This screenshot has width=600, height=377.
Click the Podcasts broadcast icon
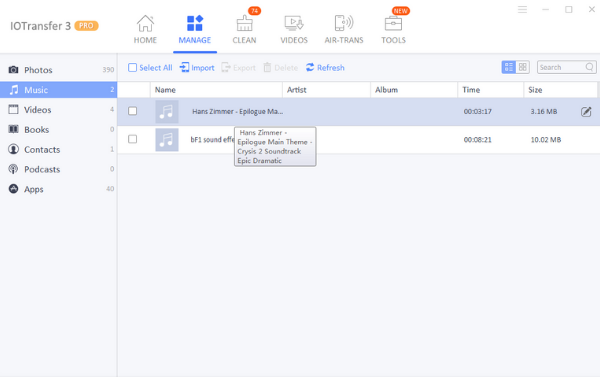click(x=13, y=169)
